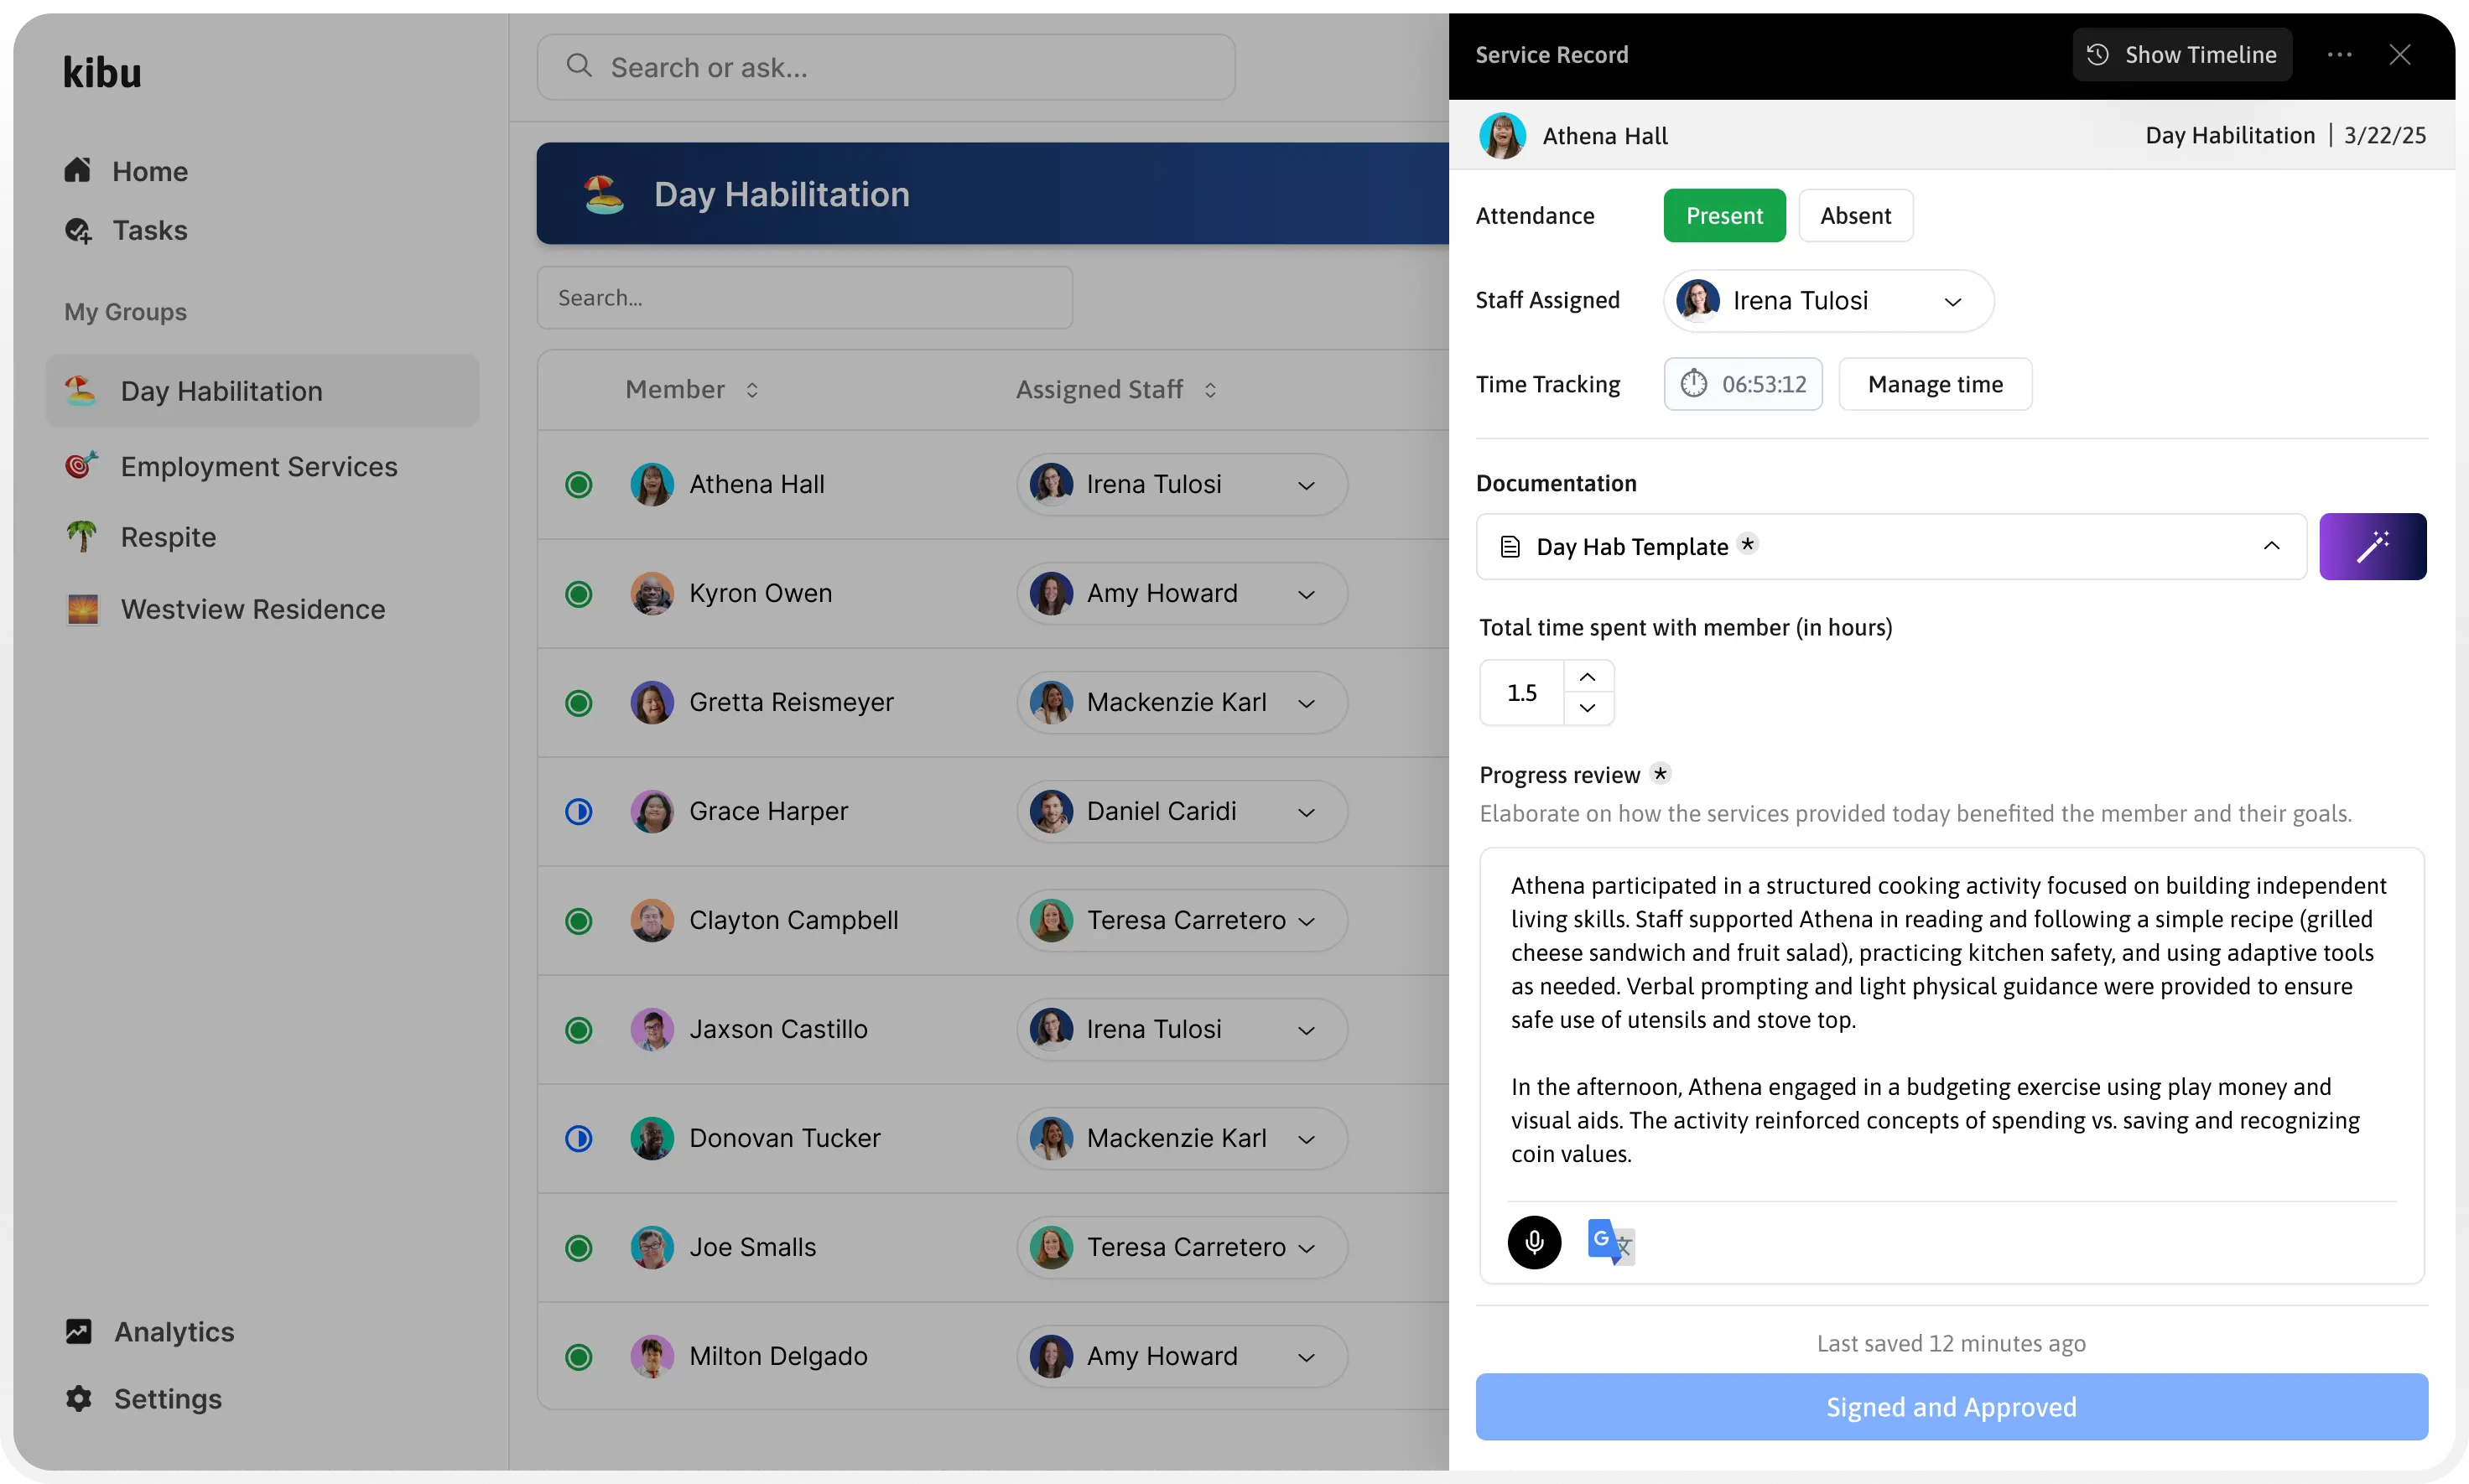This screenshot has width=2469, height=1484.
Task: Switch to Employment Services group
Action: (259, 466)
